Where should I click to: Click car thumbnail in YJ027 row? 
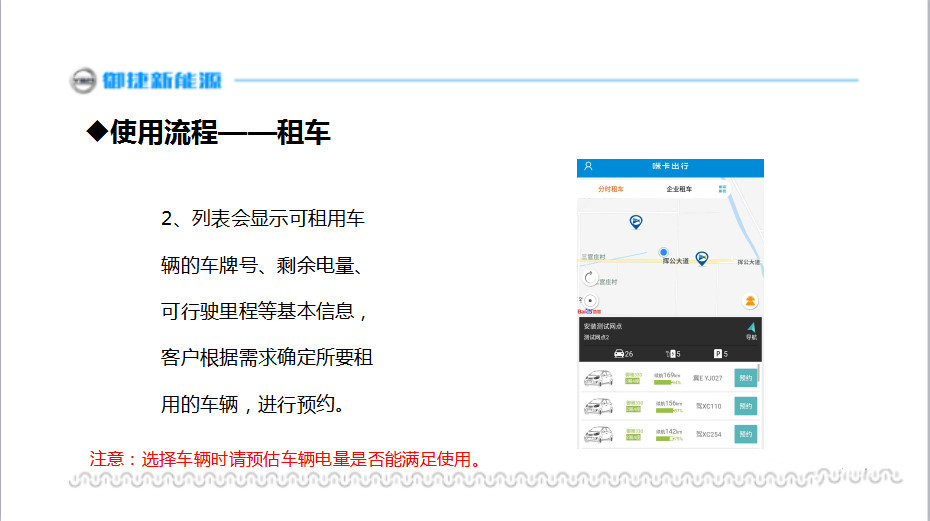click(x=598, y=378)
